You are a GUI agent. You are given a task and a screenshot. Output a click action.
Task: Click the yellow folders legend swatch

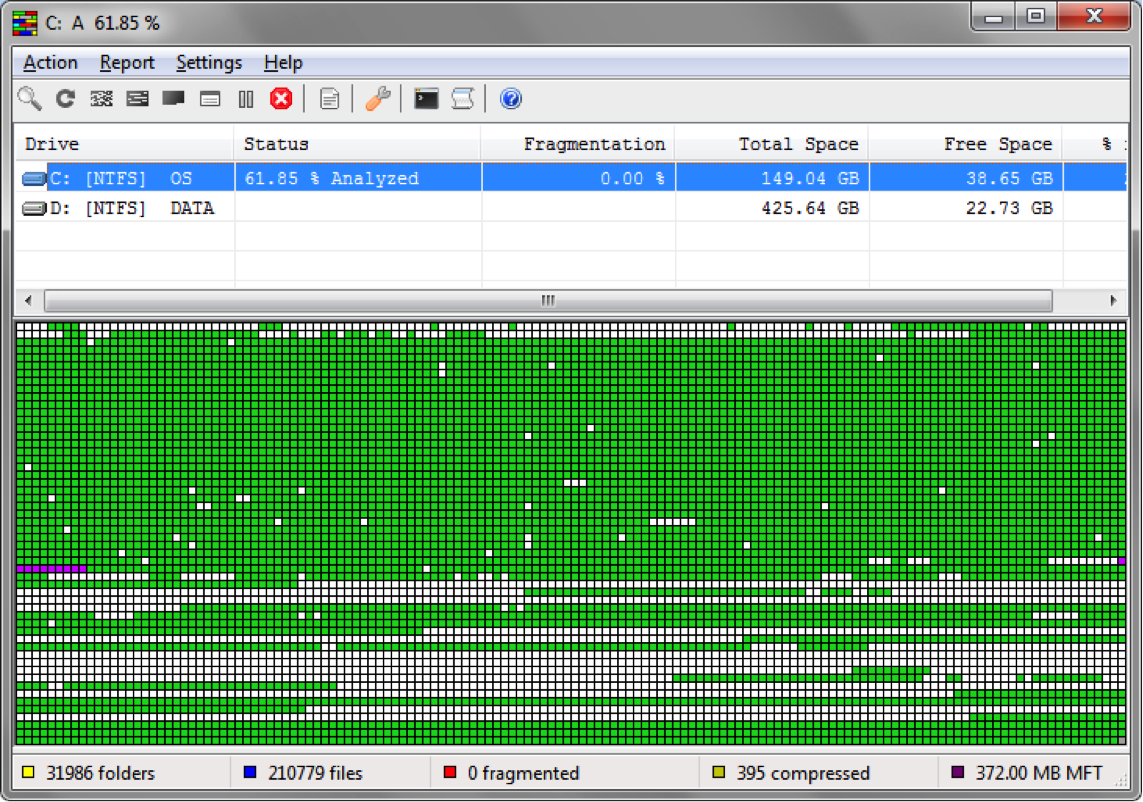click(x=28, y=773)
